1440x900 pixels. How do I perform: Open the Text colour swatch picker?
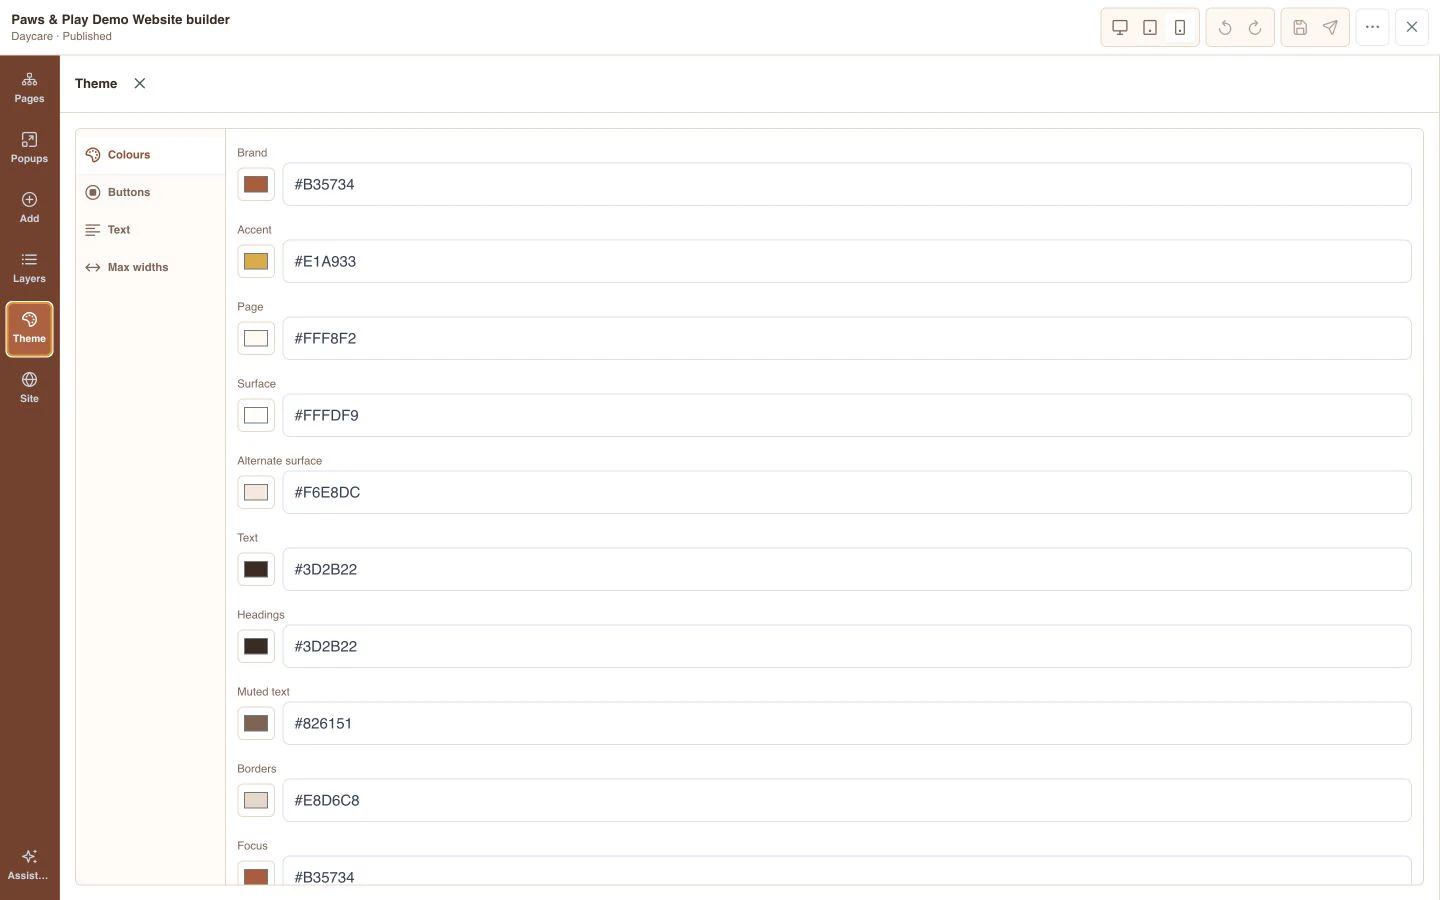point(256,569)
